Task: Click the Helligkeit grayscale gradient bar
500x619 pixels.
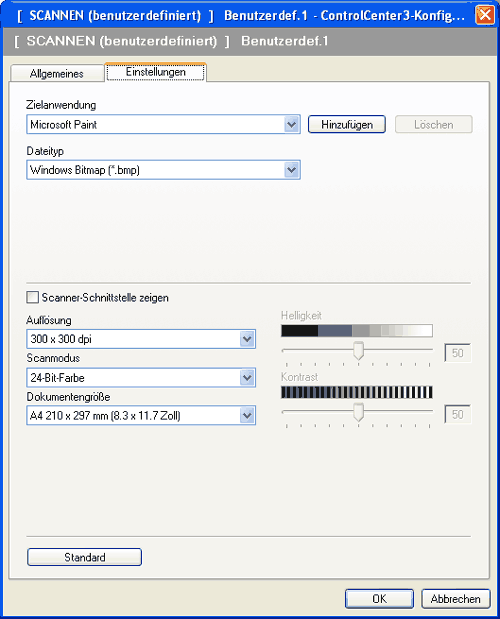Action: (357, 331)
